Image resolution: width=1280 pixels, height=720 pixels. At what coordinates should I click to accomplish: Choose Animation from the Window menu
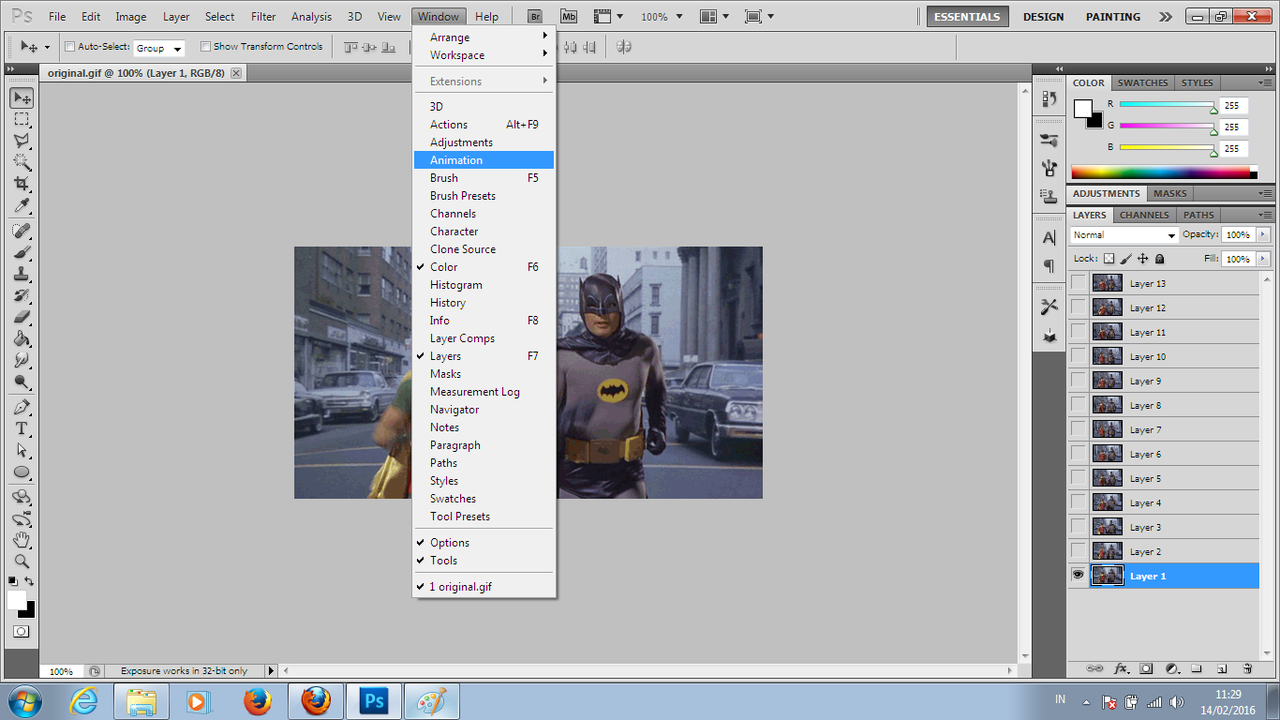[484, 160]
